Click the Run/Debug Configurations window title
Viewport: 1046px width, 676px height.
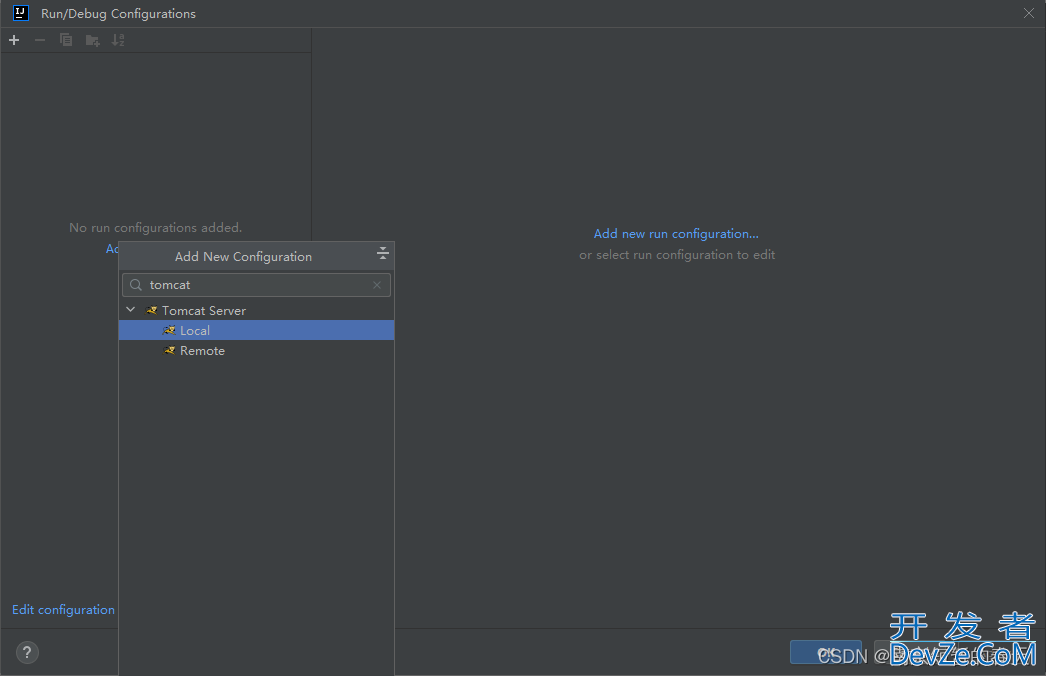pyautogui.click(x=118, y=13)
